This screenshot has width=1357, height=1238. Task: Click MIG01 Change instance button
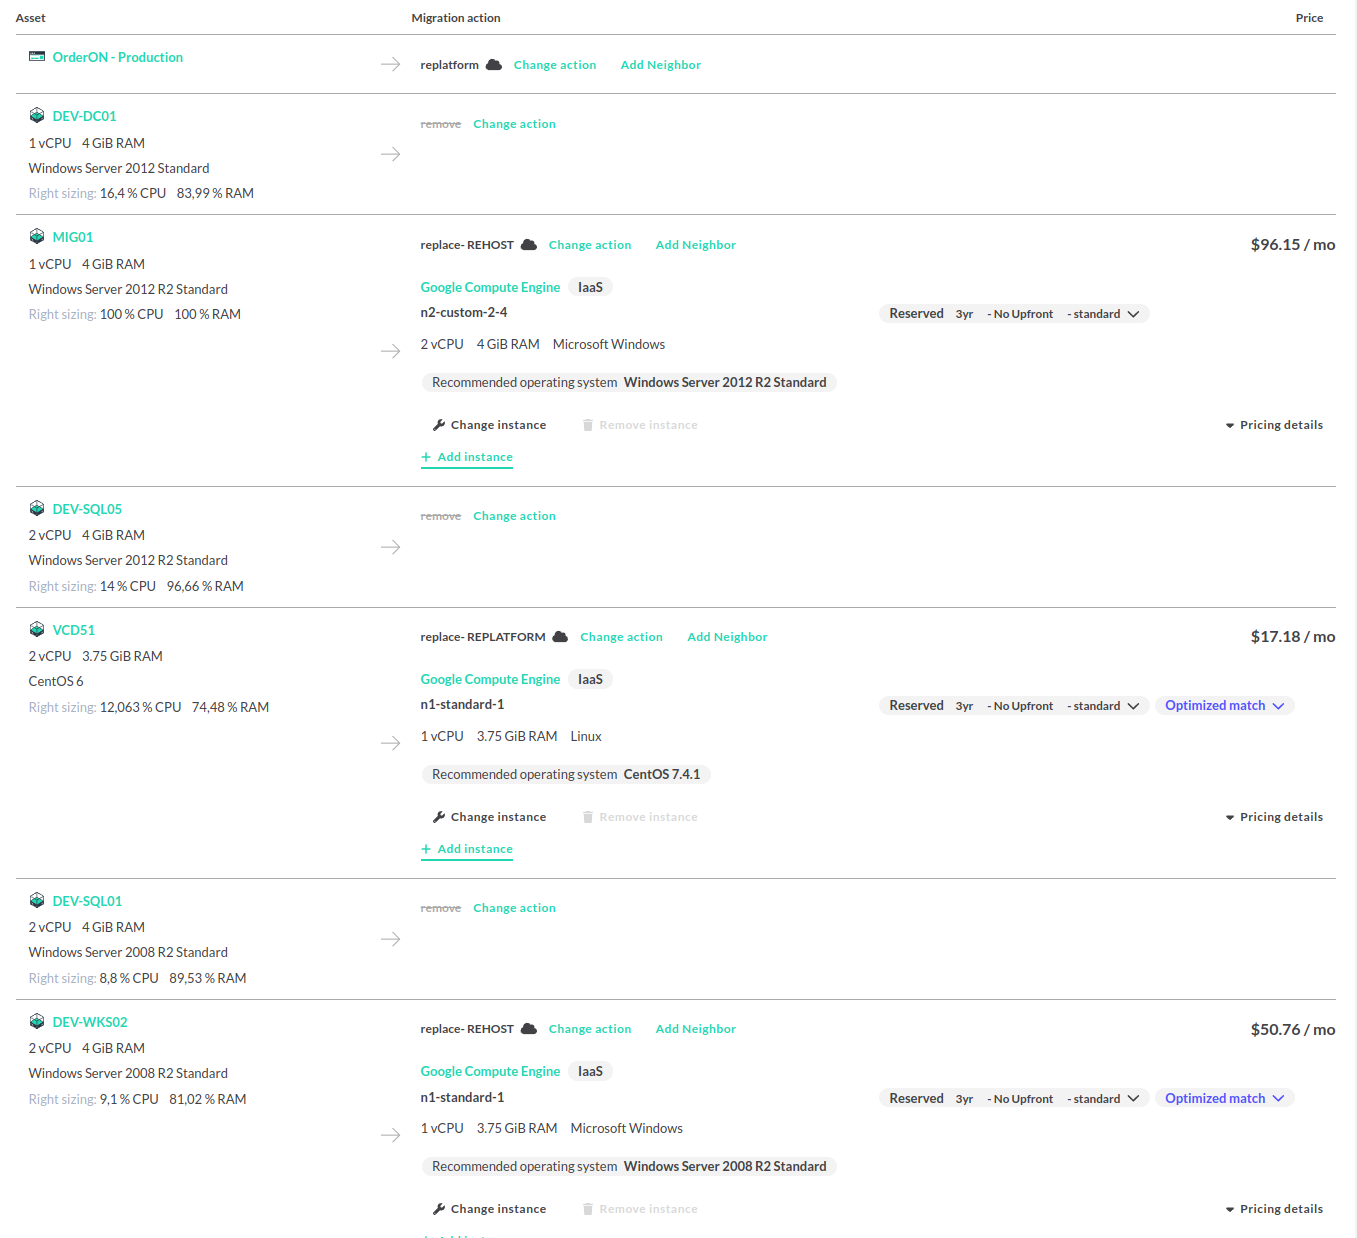click(x=489, y=425)
